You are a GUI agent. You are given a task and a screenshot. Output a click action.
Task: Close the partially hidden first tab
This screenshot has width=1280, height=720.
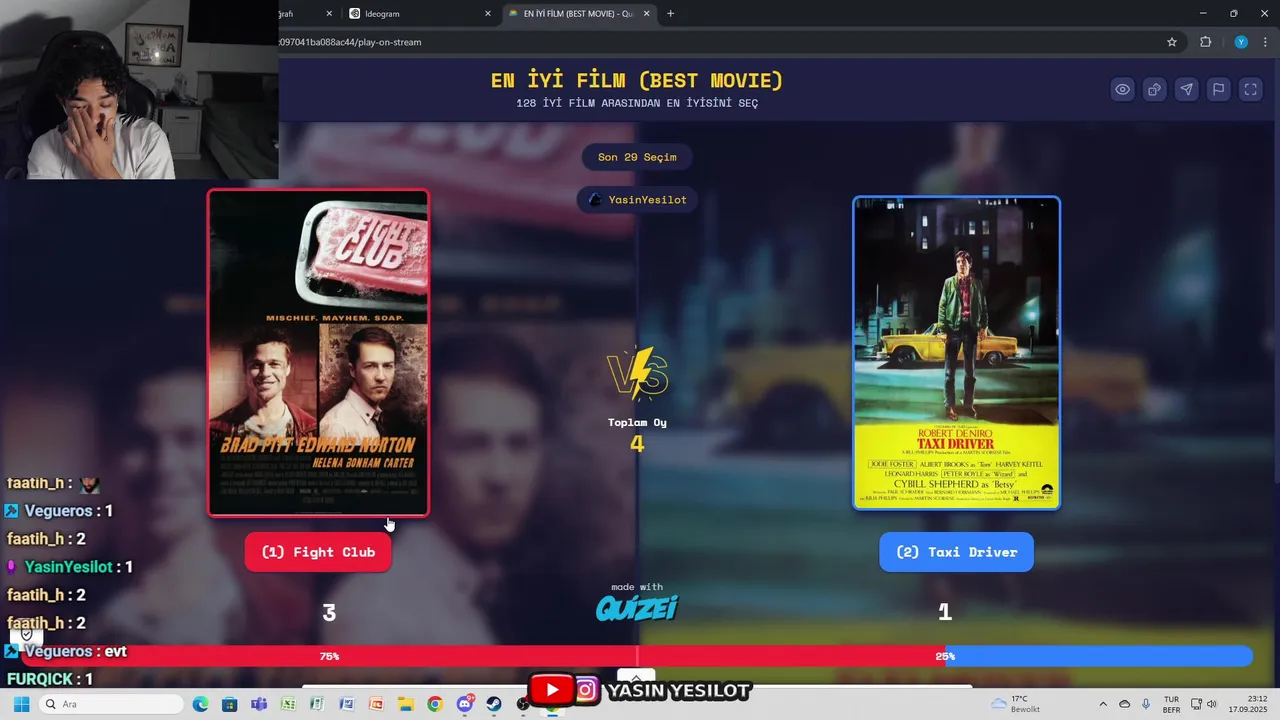(x=329, y=14)
